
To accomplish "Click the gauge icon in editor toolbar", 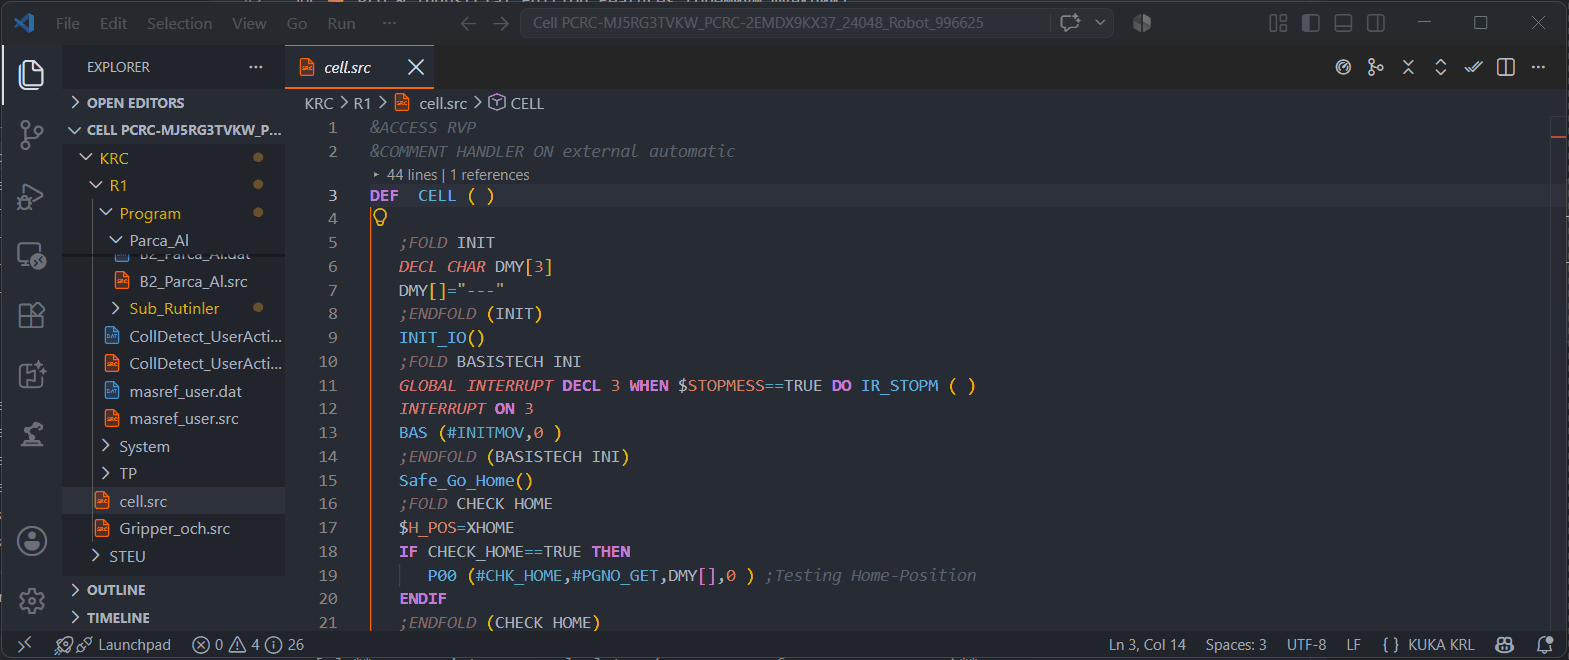I will (x=1343, y=67).
